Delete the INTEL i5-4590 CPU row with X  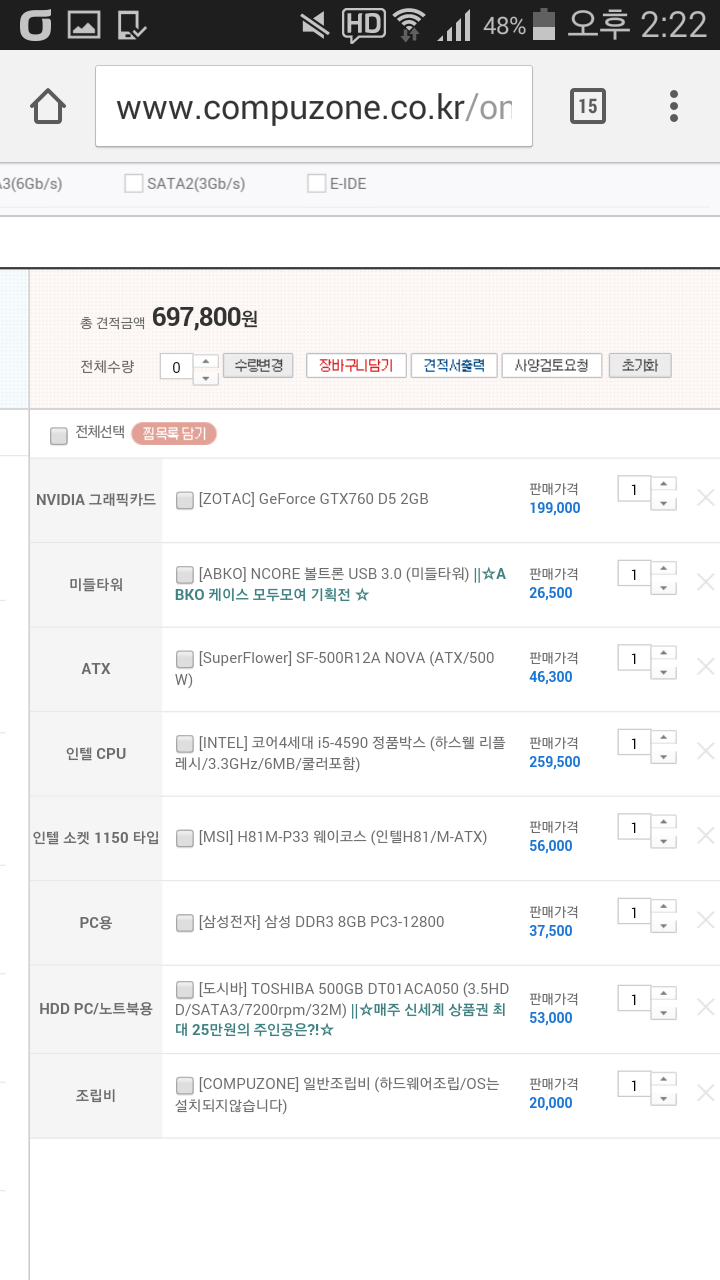(705, 751)
